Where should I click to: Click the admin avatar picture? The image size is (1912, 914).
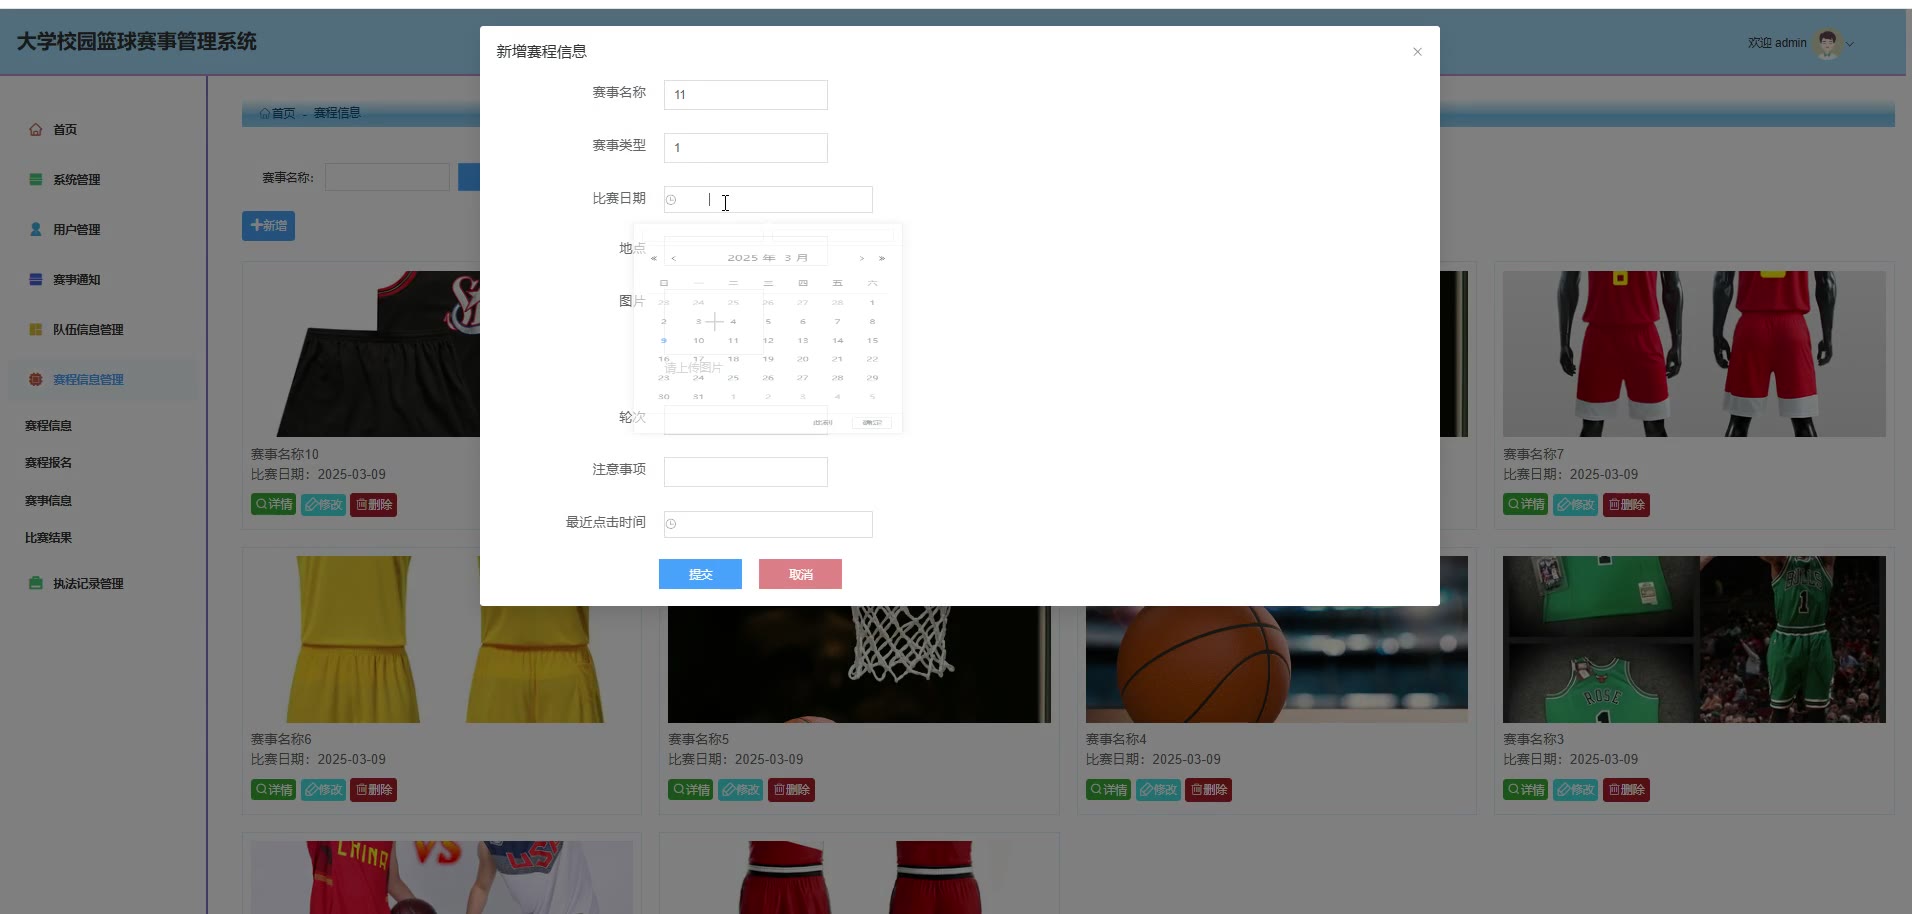point(1828,43)
